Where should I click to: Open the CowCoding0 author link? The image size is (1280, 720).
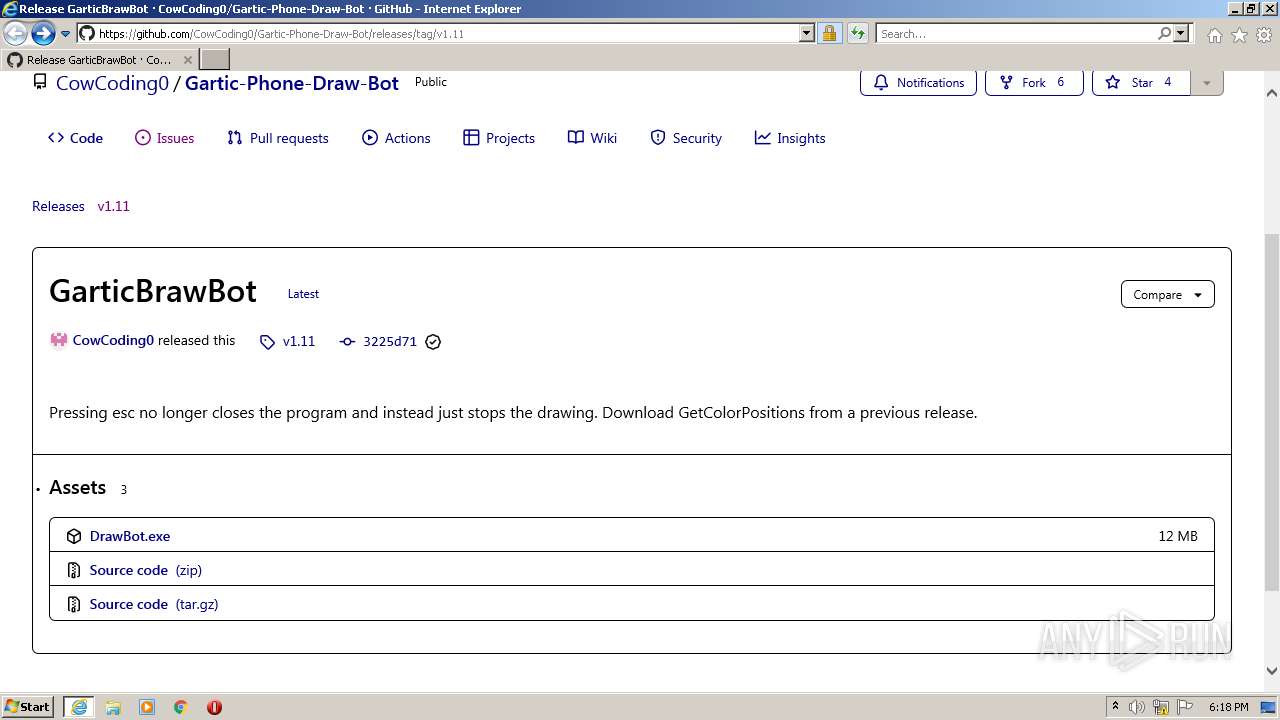[x=113, y=340]
